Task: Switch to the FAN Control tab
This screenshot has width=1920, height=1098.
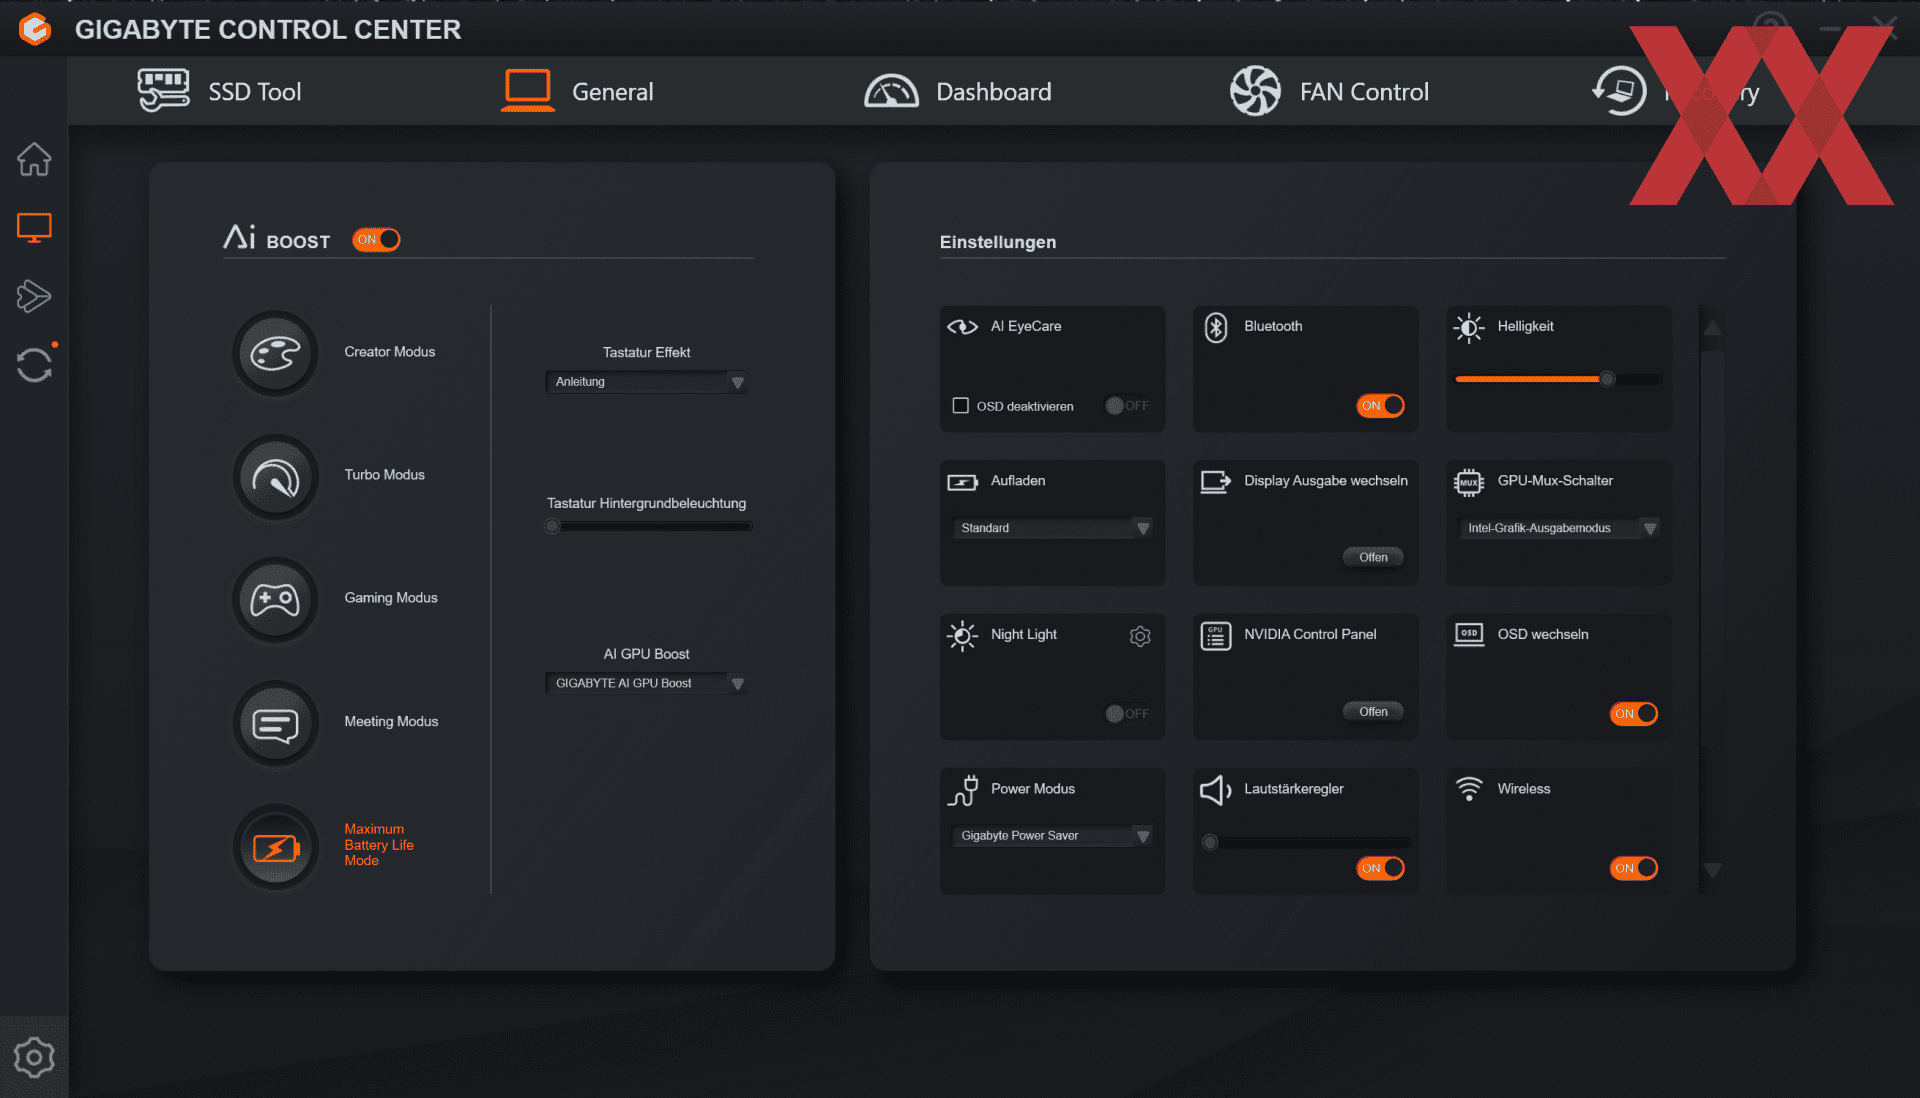Action: 1329,91
